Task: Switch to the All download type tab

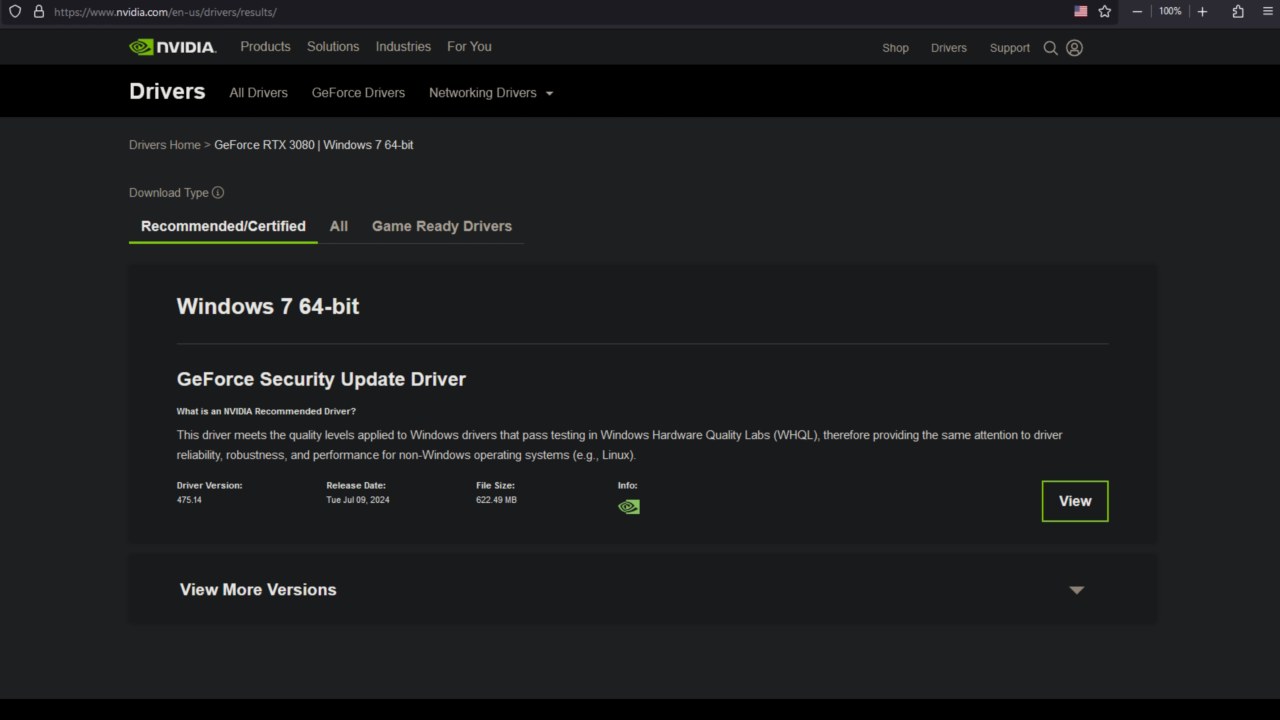Action: point(339,226)
